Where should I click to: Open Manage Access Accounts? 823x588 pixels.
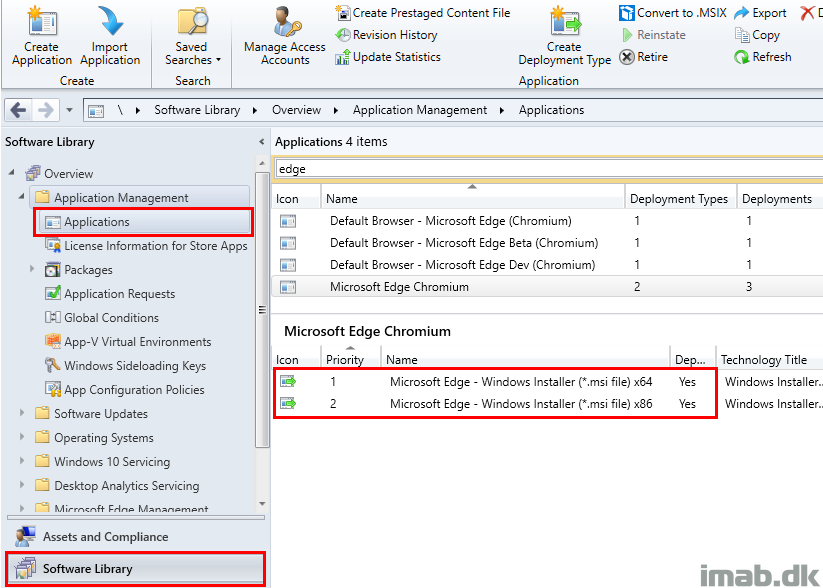[284, 36]
